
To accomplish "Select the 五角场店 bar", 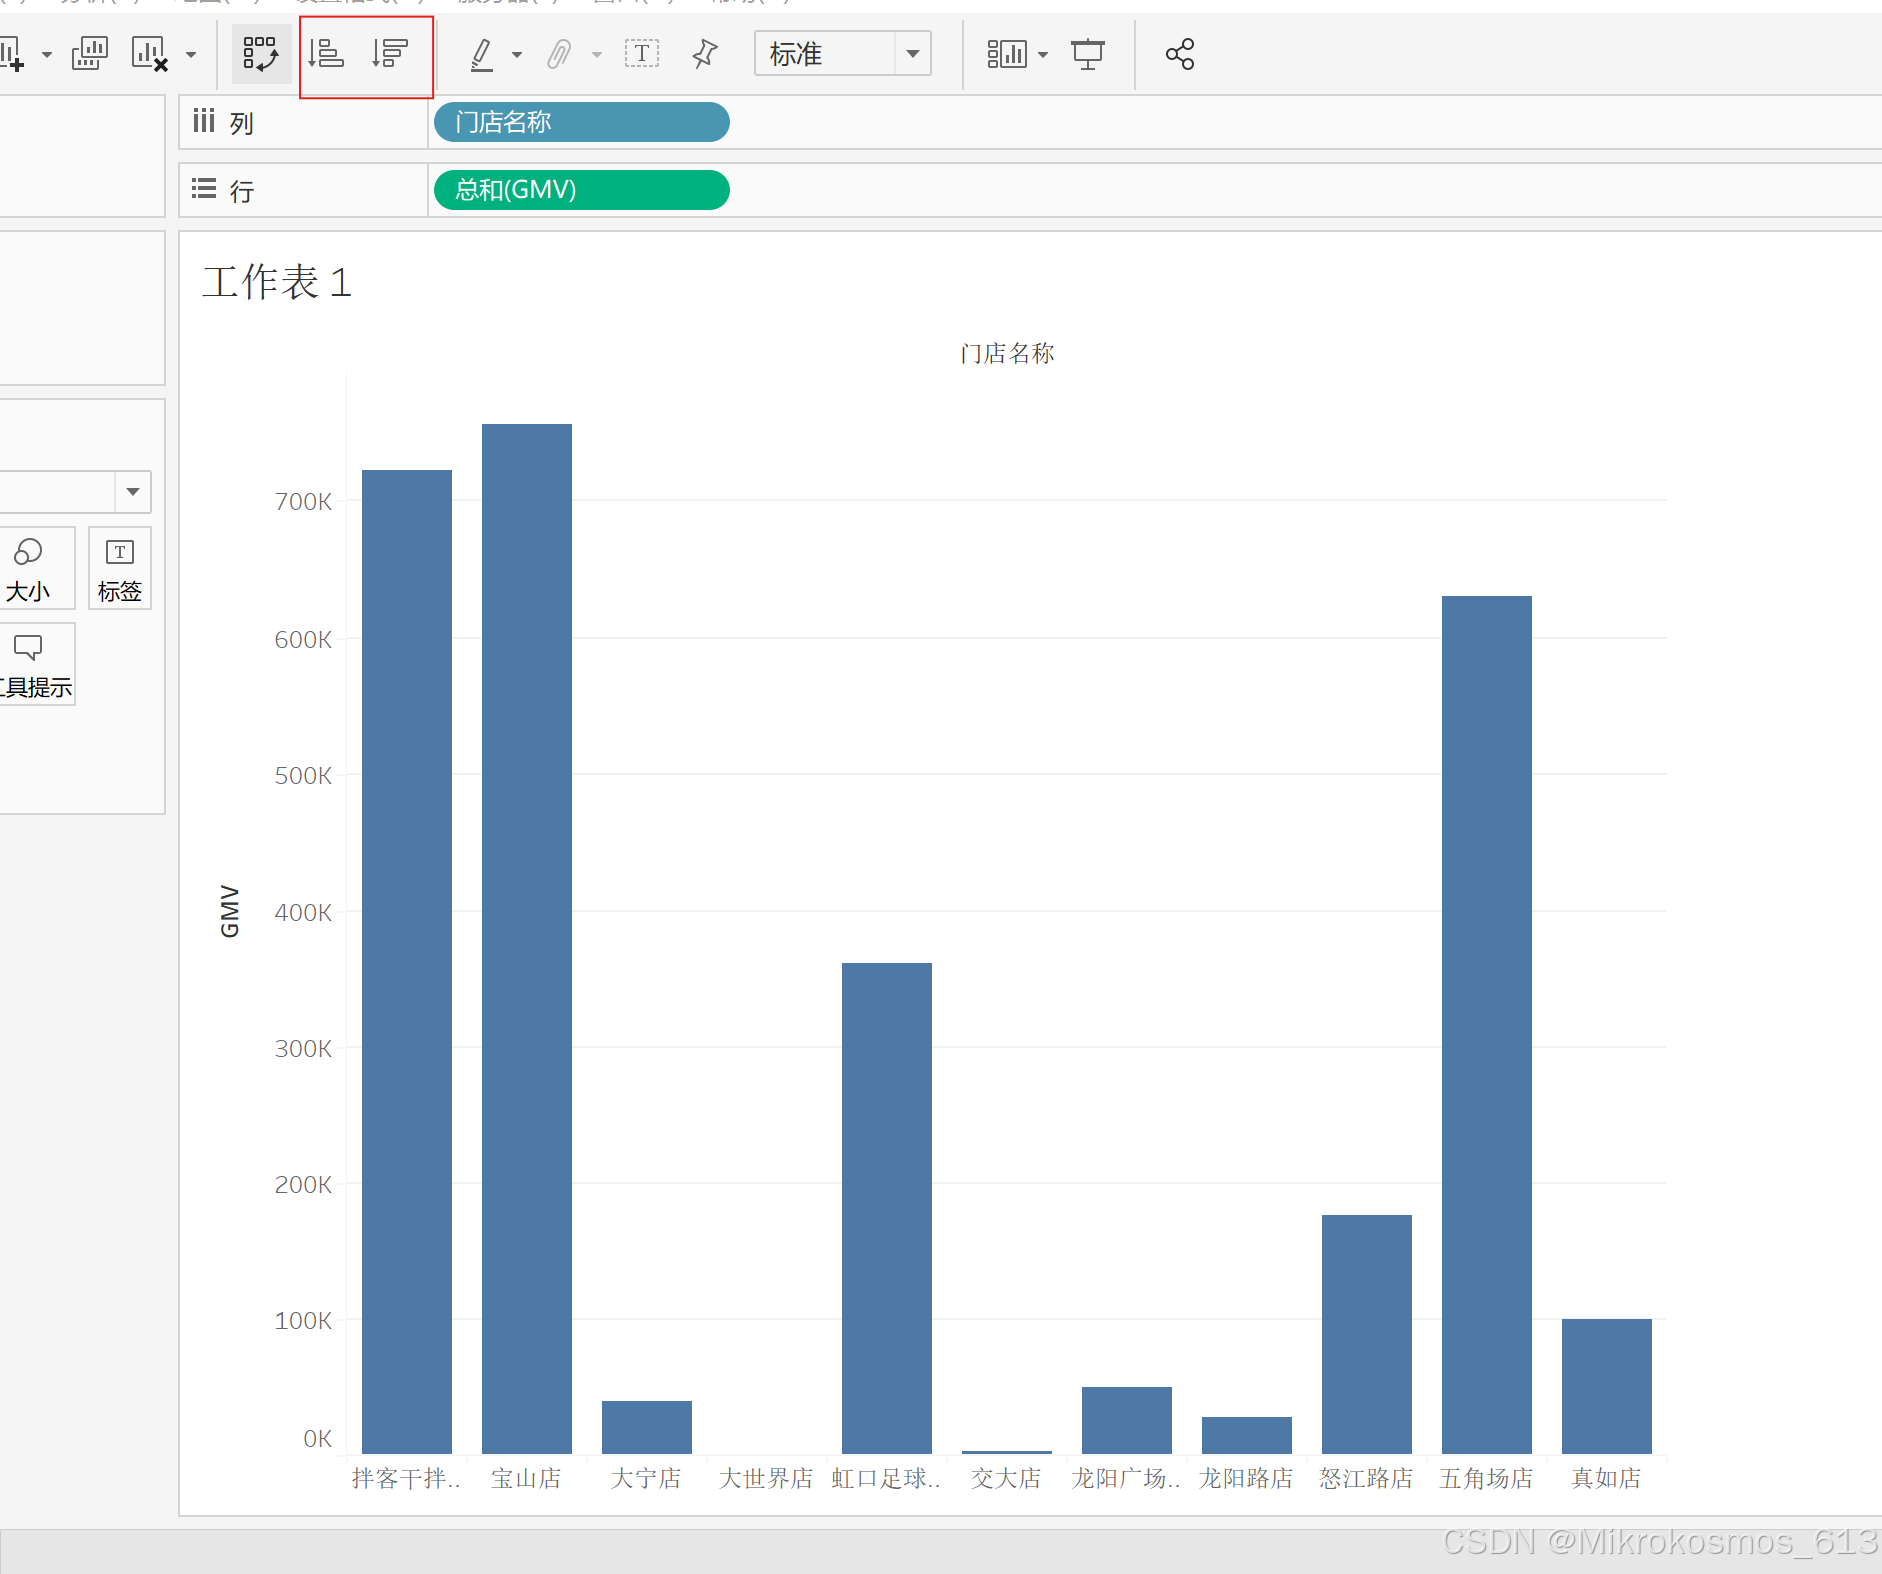I will (x=1487, y=1024).
